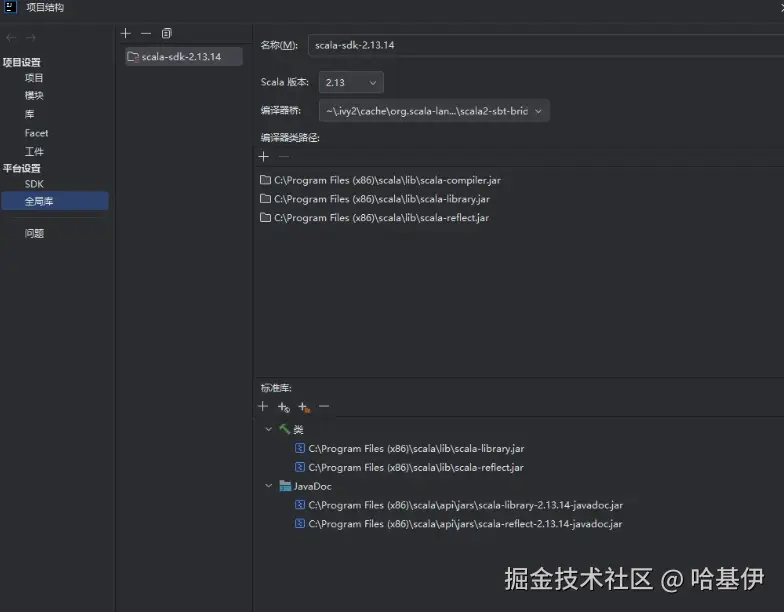
Task: Open SDK platform settings page
Action: click(34, 184)
